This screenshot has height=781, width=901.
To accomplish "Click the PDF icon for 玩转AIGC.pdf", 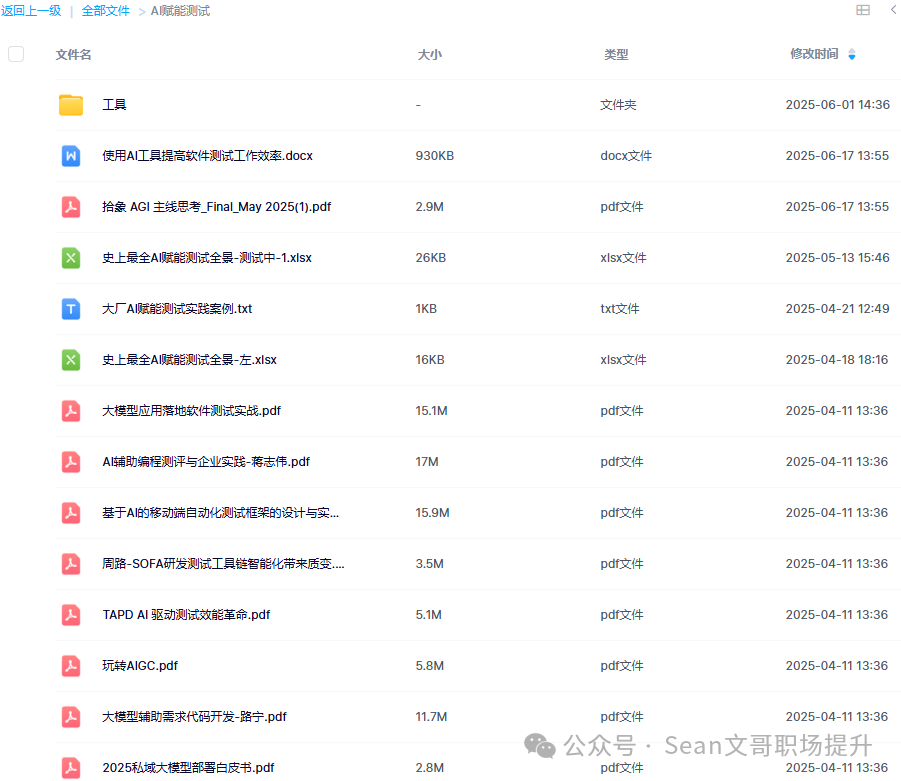I will coord(71,666).
